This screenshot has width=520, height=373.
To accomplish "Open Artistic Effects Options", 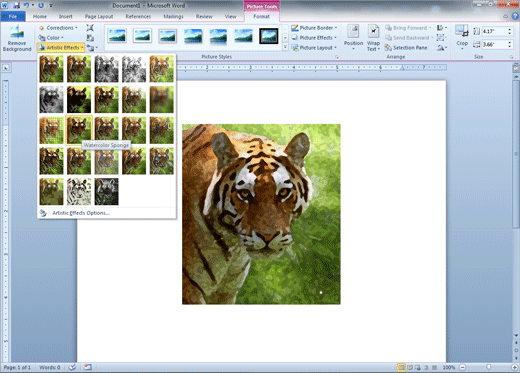I will pos(81,213).
